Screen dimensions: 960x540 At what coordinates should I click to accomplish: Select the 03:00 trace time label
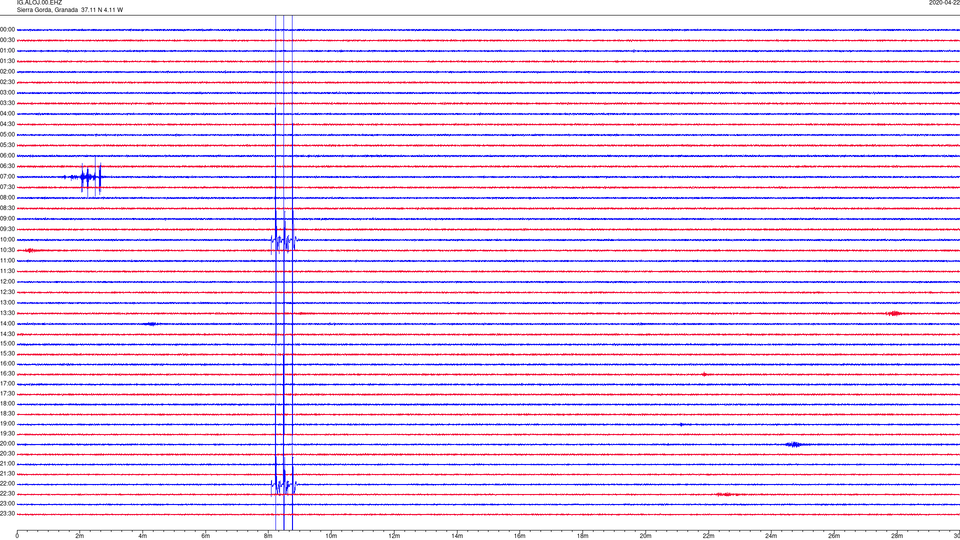pyautogui.click(x=7, y=93)
